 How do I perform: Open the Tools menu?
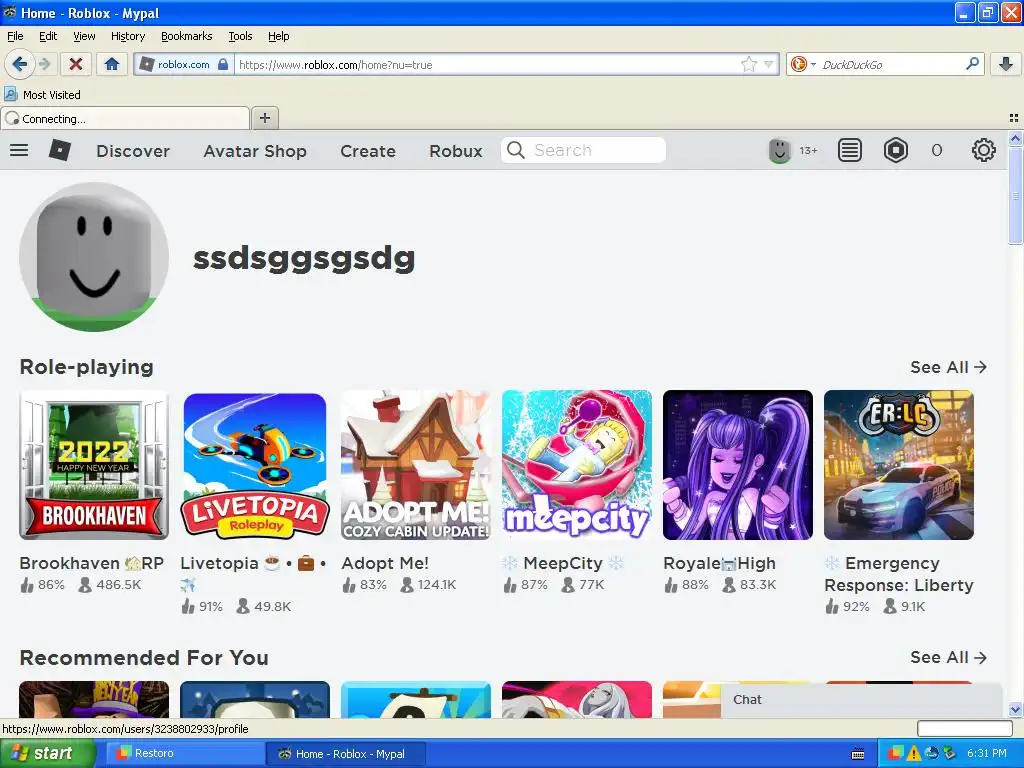(x=240, y=36)
